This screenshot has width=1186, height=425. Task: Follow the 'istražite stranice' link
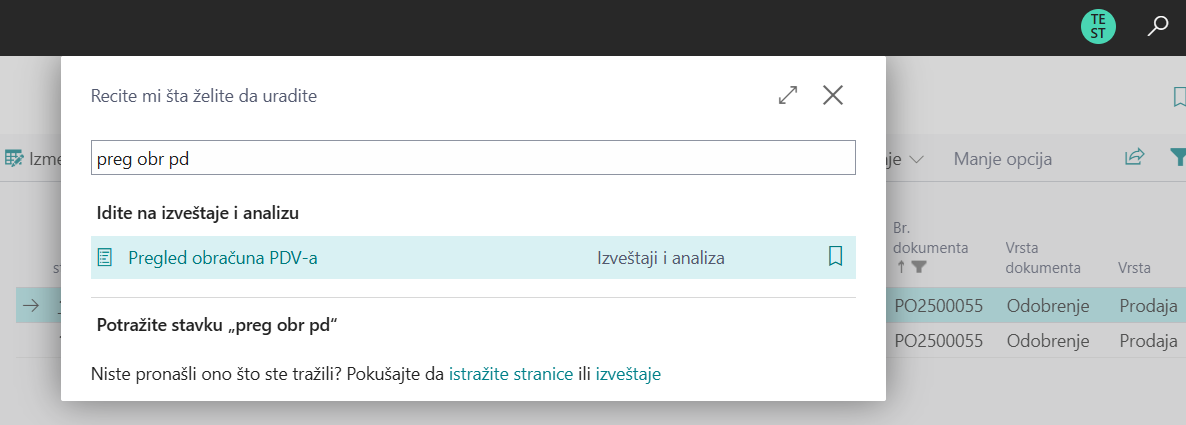(510, 375)
